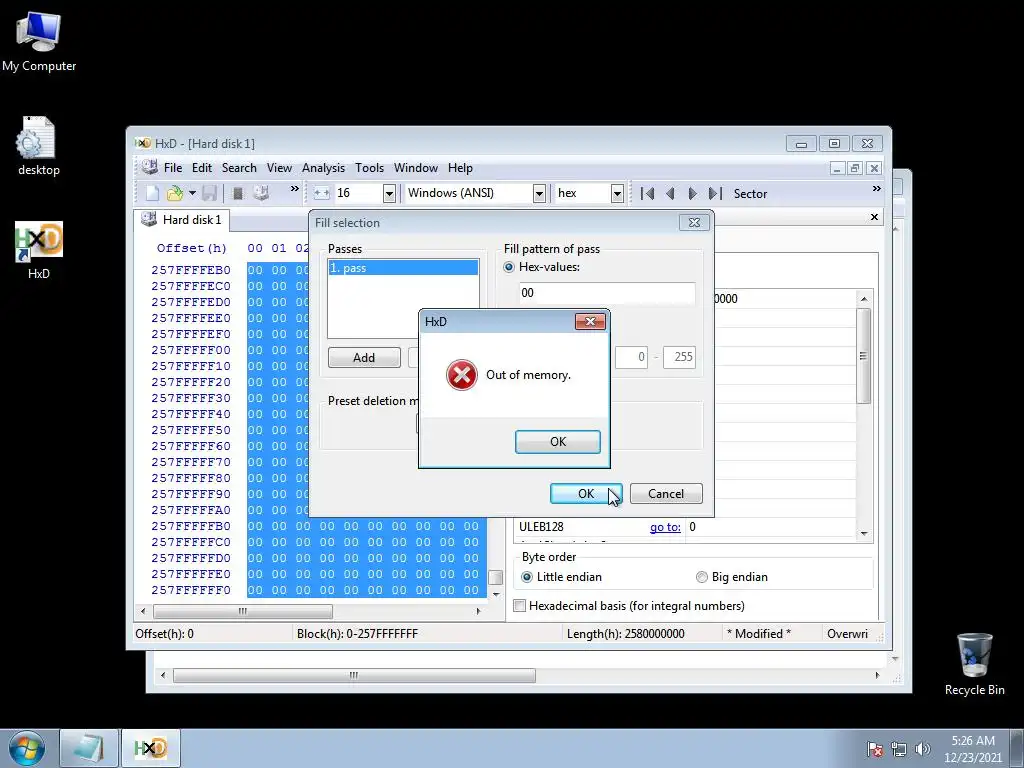Screen dimensions: 1024x768
Task: Click the New file icon in toolbar
Action: [152, 193]
